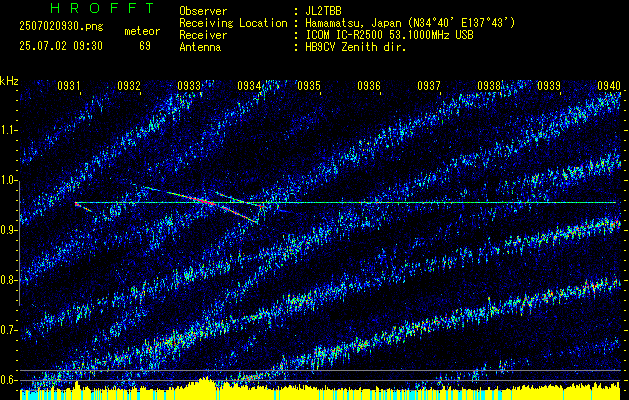The width and height of the screenshot is (629, 400).
Task: Click the Observer label
Action: tap(203, 11)
